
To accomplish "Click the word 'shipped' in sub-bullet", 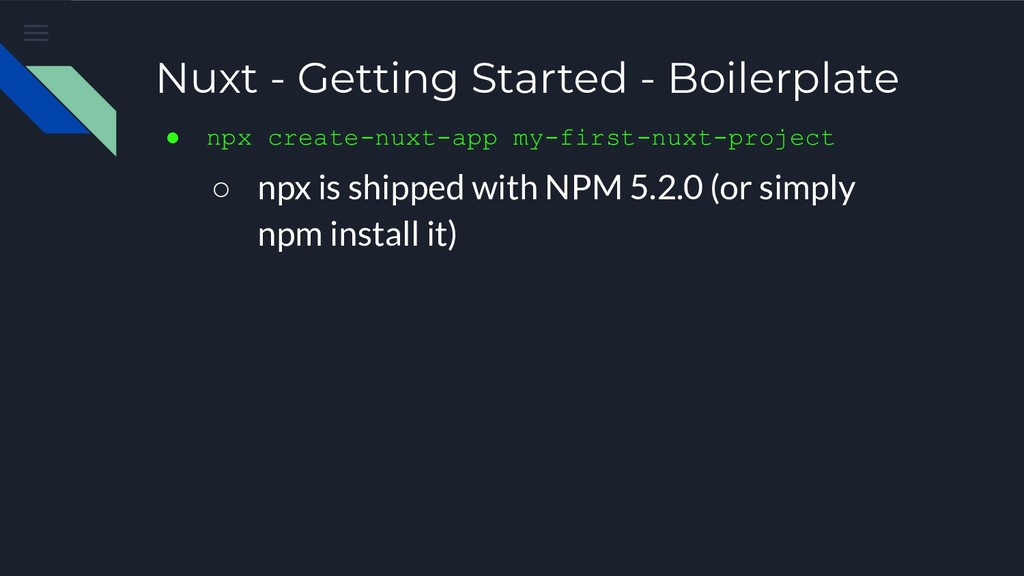I will click(406, 188).
